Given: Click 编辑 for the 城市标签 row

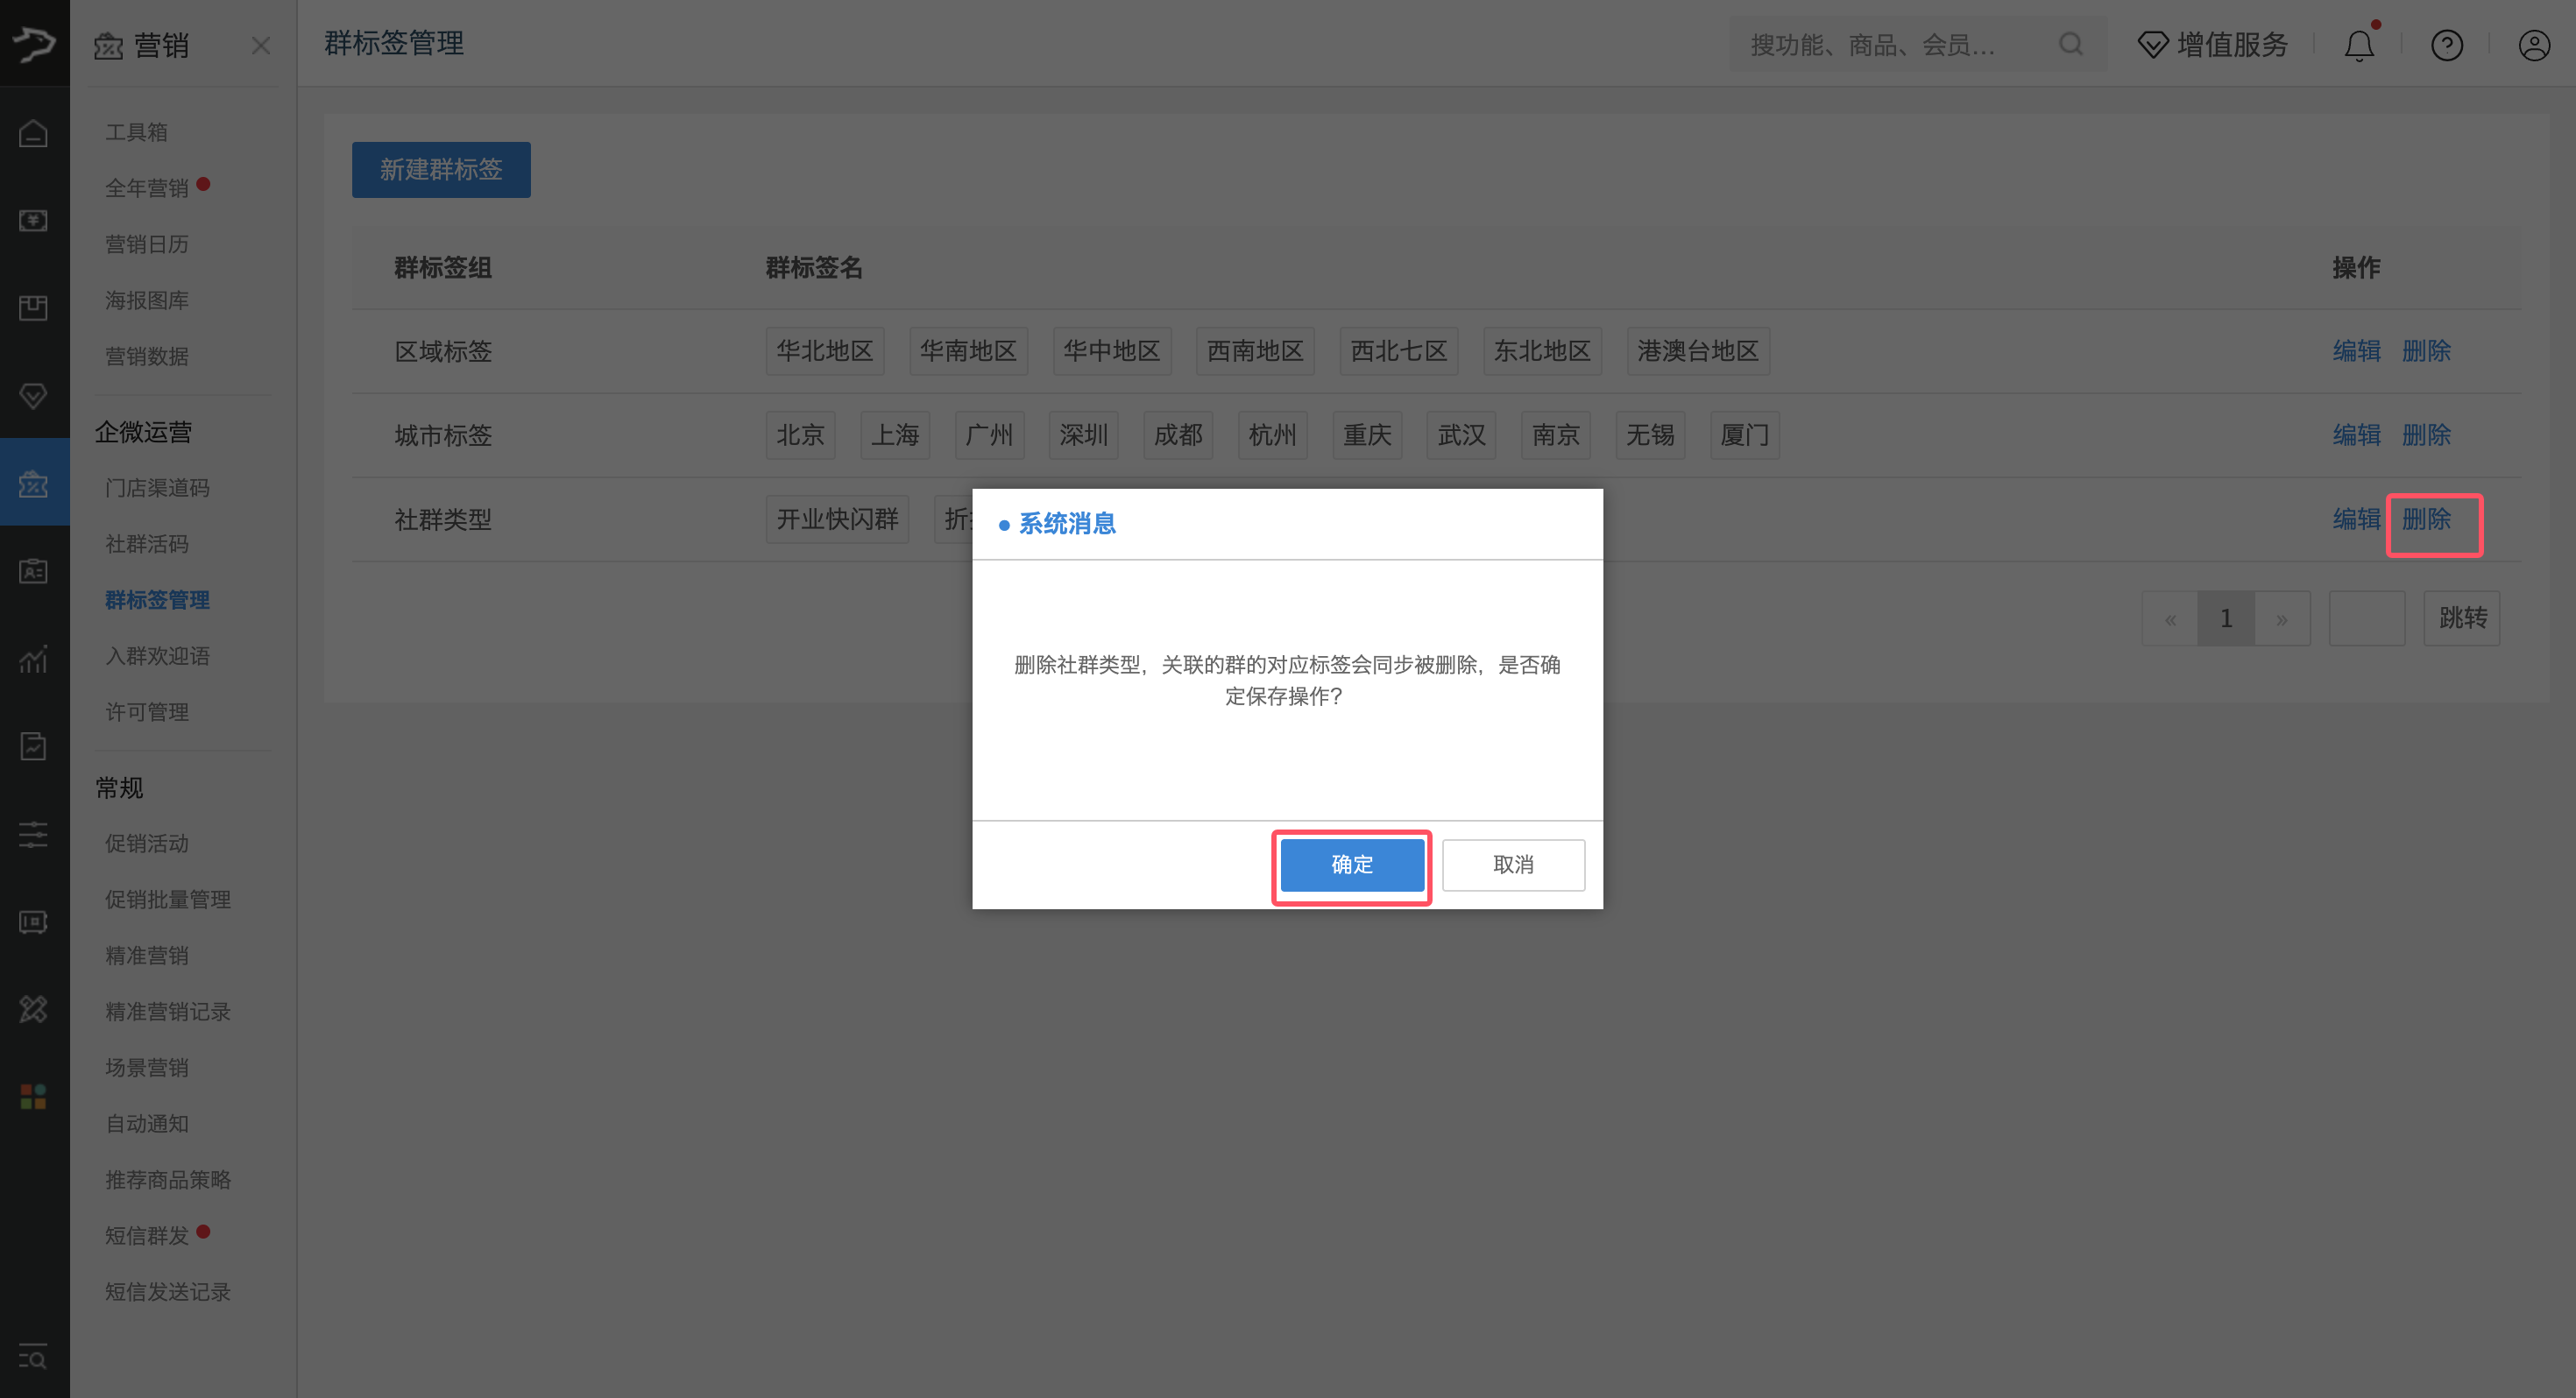Looking at the screenshot, I should [x=2356, y=435].
